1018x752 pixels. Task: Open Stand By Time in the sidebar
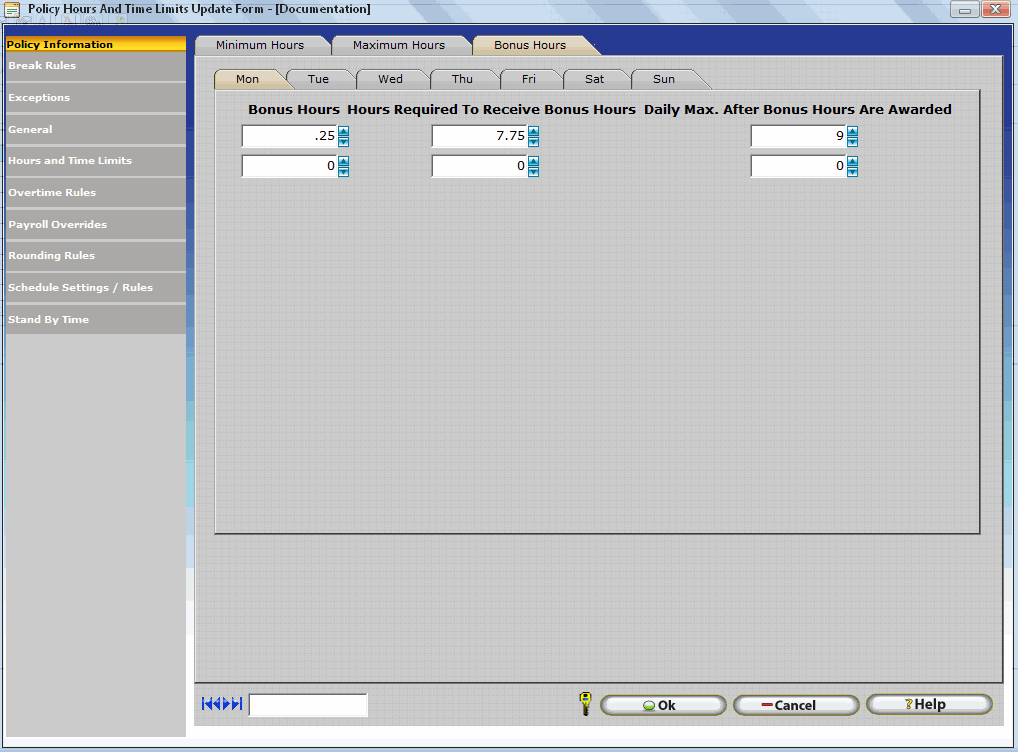point(95,319)
